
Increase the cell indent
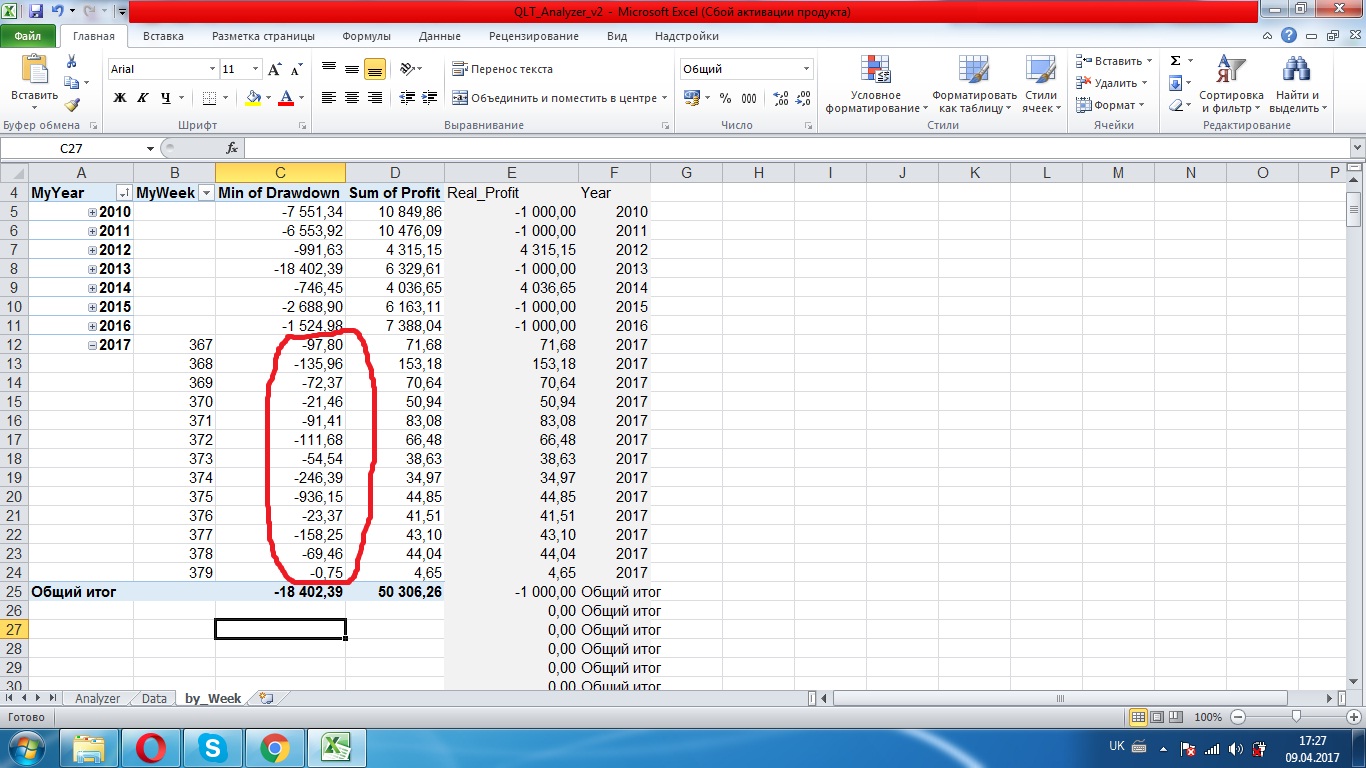[x=430, y=98]
